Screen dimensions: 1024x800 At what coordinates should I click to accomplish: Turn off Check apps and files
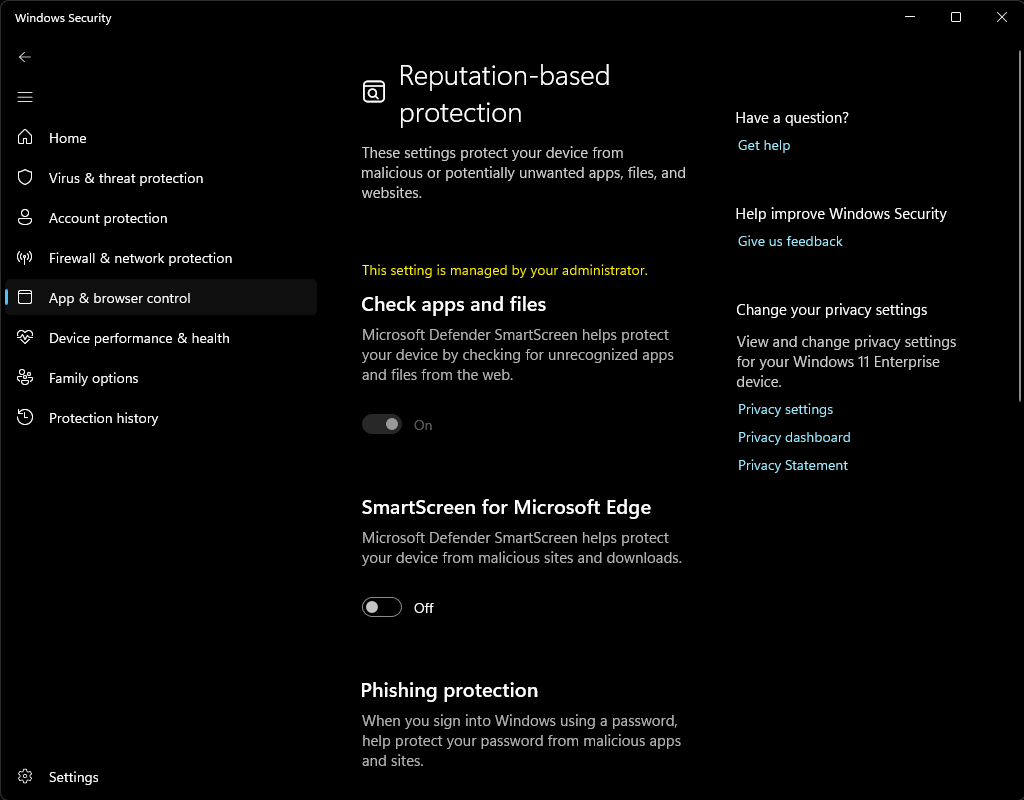pyautogui.click(x=381, y=424)
